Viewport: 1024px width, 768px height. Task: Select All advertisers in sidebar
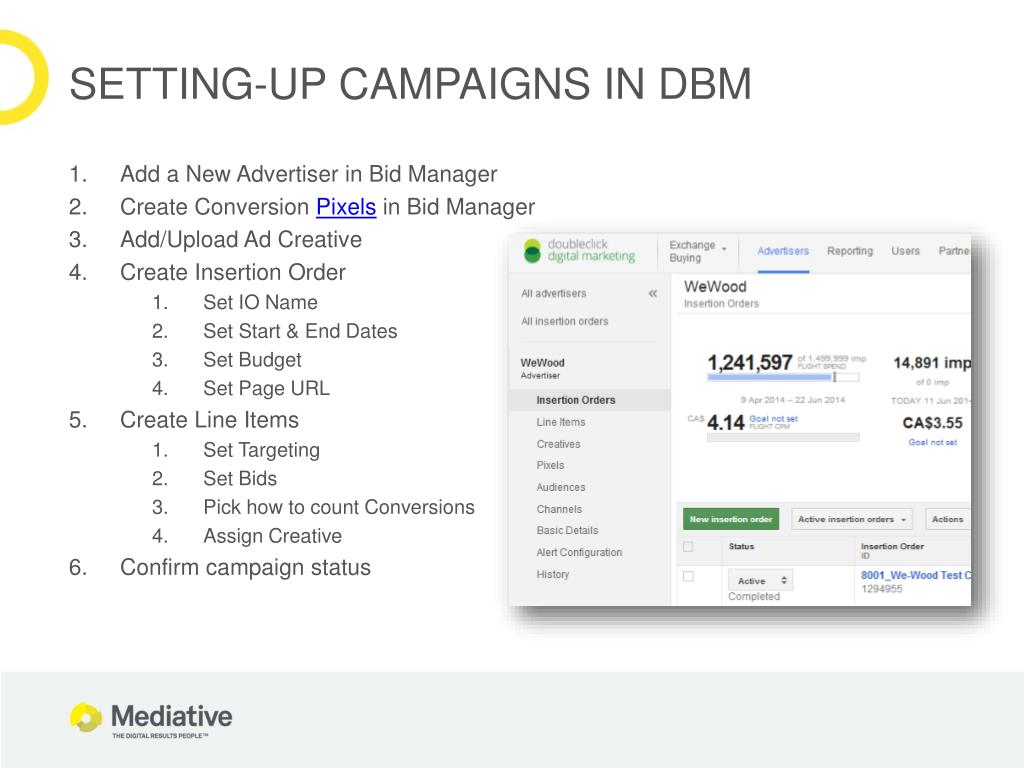tap(554, 294)
